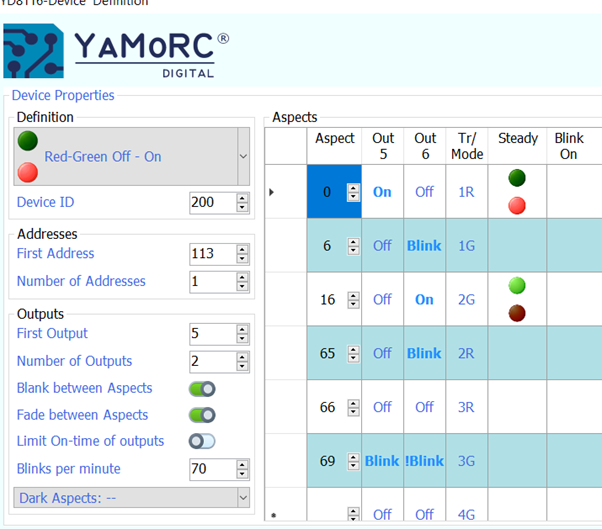Click the Steady signal icon in aspect 16 row
Viewport: 602px width, 529px height.
coord(517,299)
